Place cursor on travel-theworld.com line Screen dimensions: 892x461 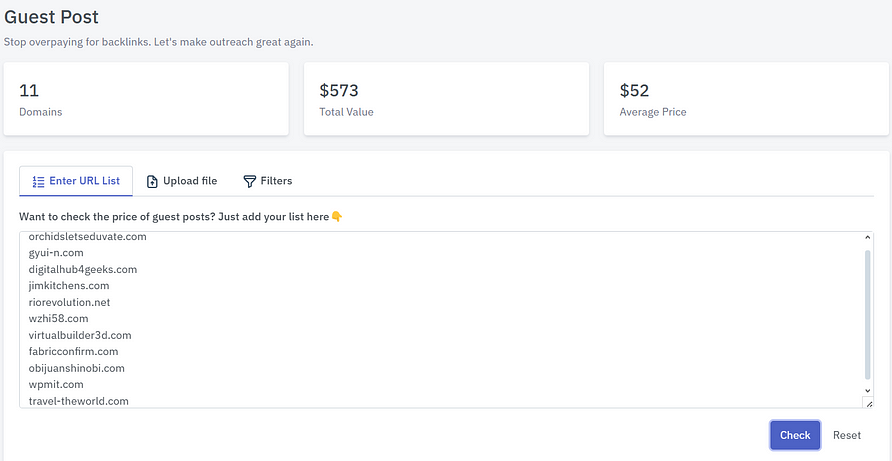(x=79, y=401)
